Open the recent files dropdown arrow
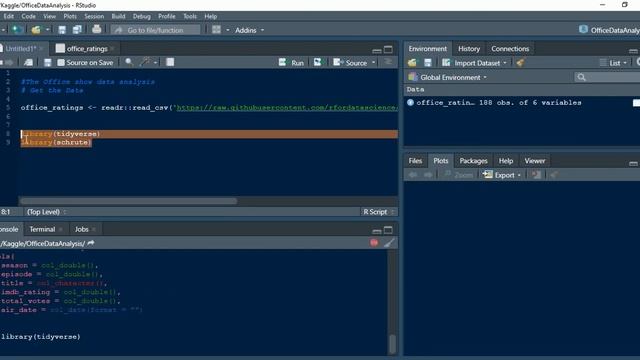This screenshot has width=640, height=360. coord(47,30)
